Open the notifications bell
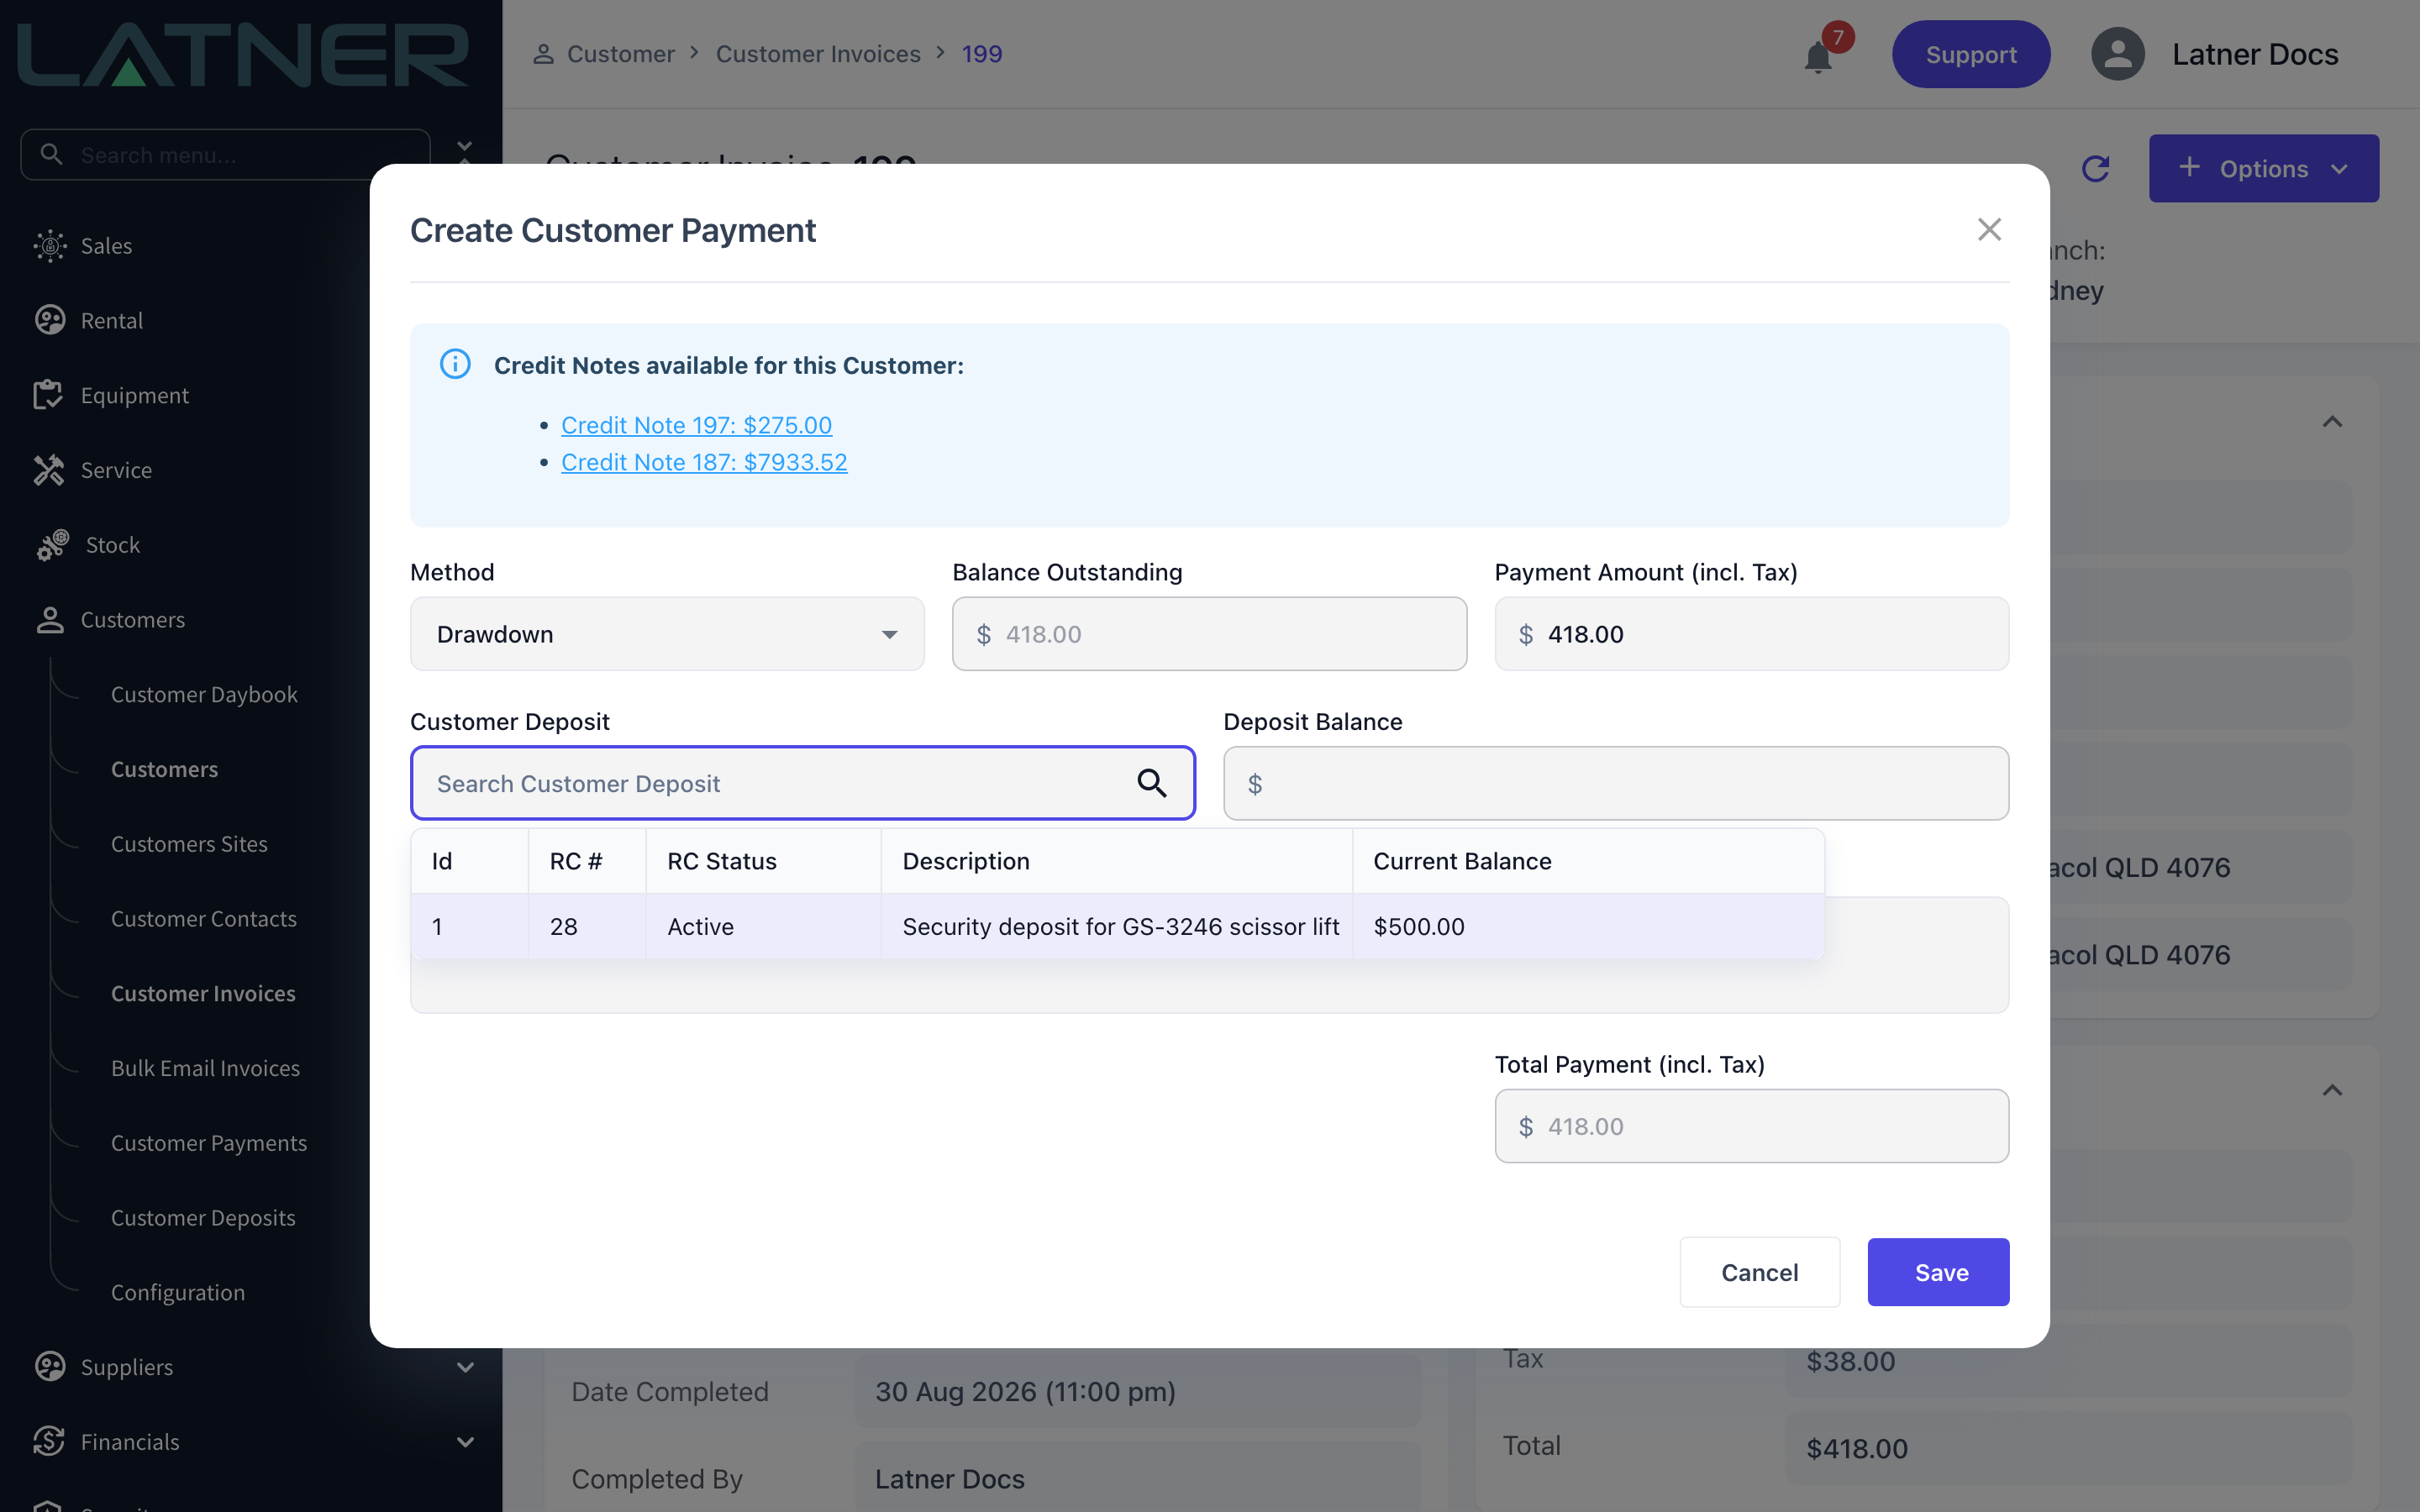This screenshot has height=1512, width=2420. click(1818, 56)
